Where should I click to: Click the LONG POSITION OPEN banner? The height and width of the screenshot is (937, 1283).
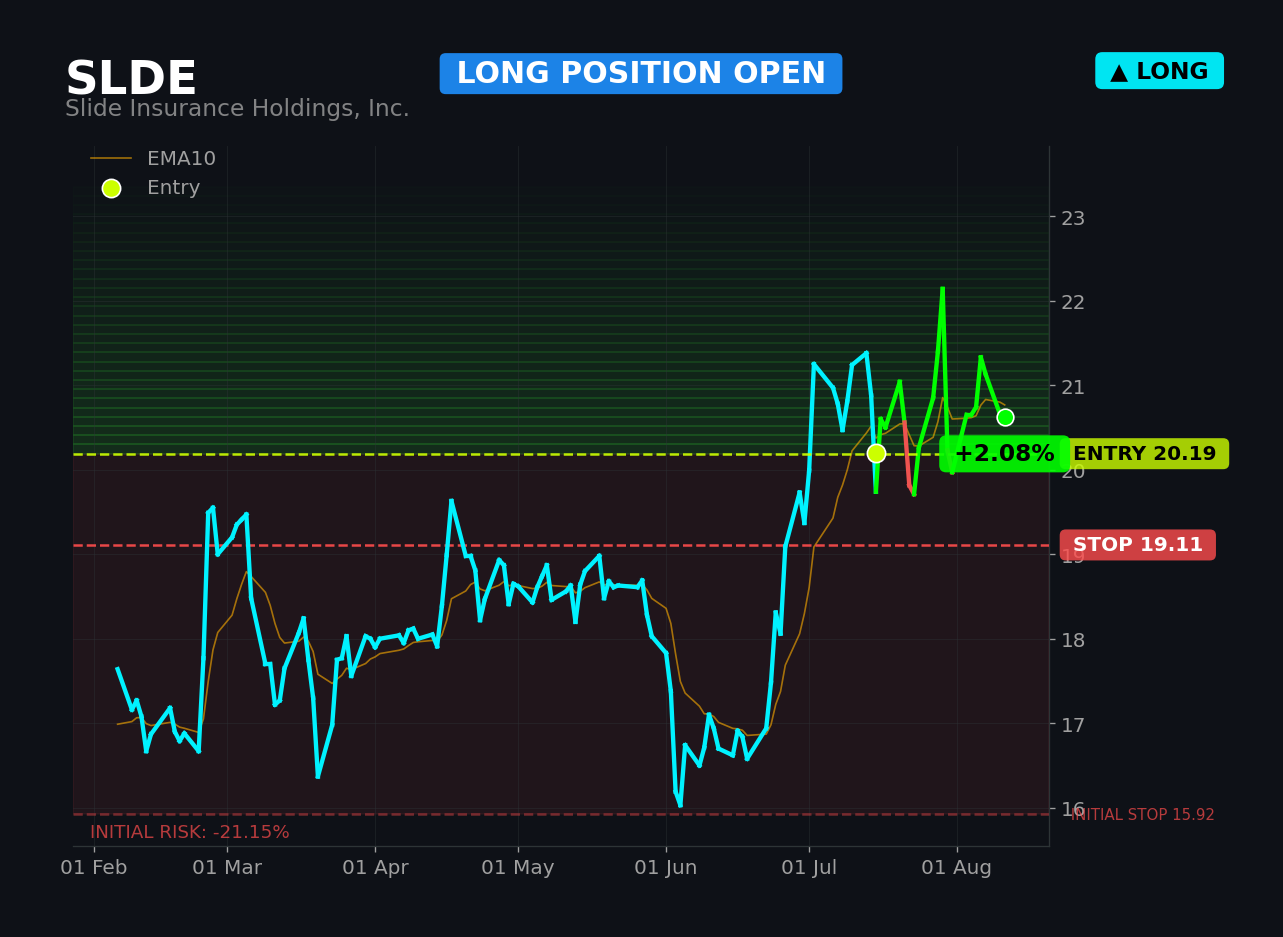click(x=641, y=74)
